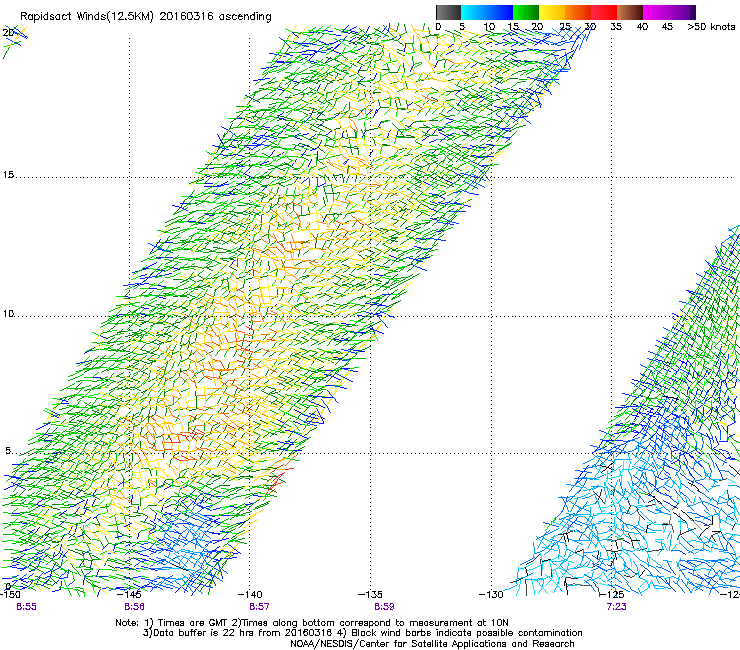This screenshot has width=740, height=650.
Task: Click the brown 35-40 knots color segment
Action: click(x=630, y=12)
